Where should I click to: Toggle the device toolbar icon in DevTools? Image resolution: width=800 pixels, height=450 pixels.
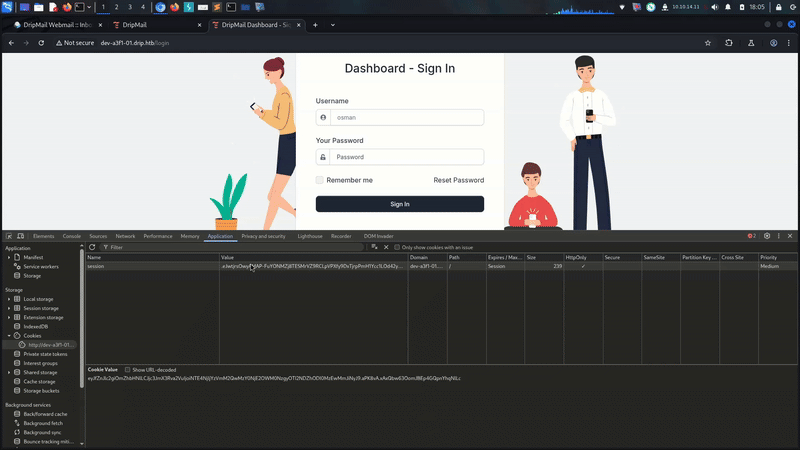click(x=22, y=236)
